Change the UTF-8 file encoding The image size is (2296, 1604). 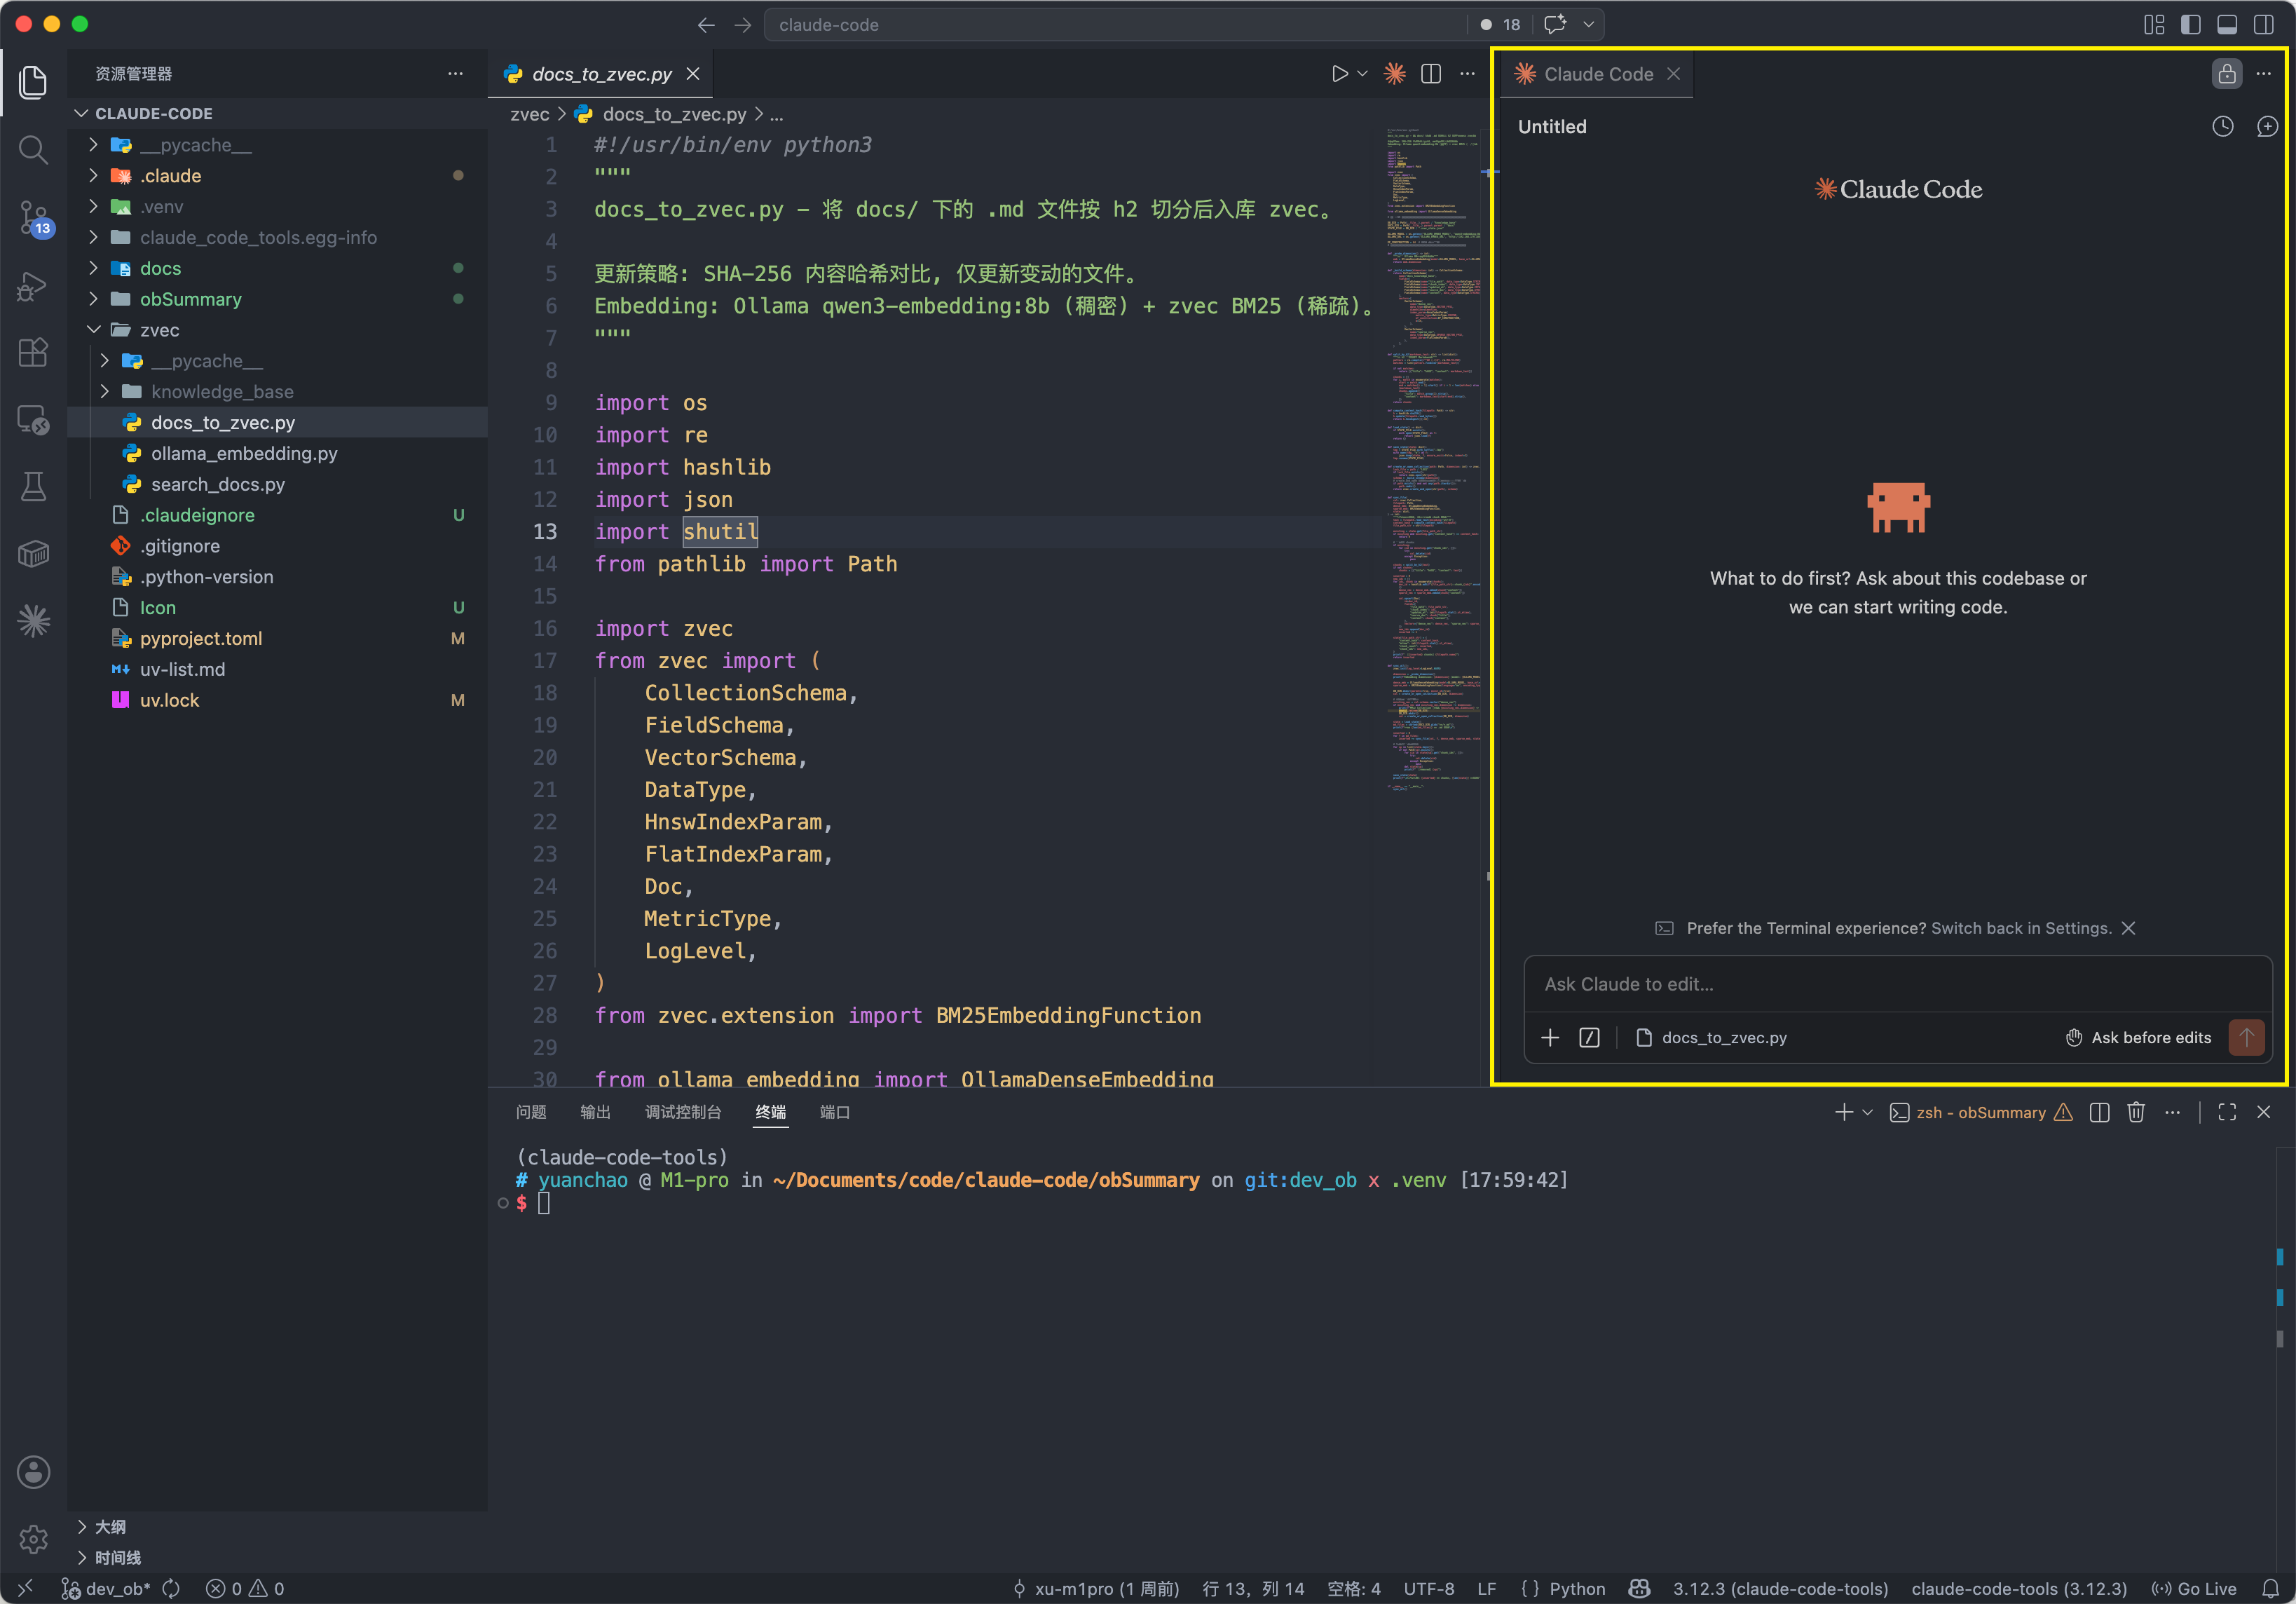point(1429,1589)
